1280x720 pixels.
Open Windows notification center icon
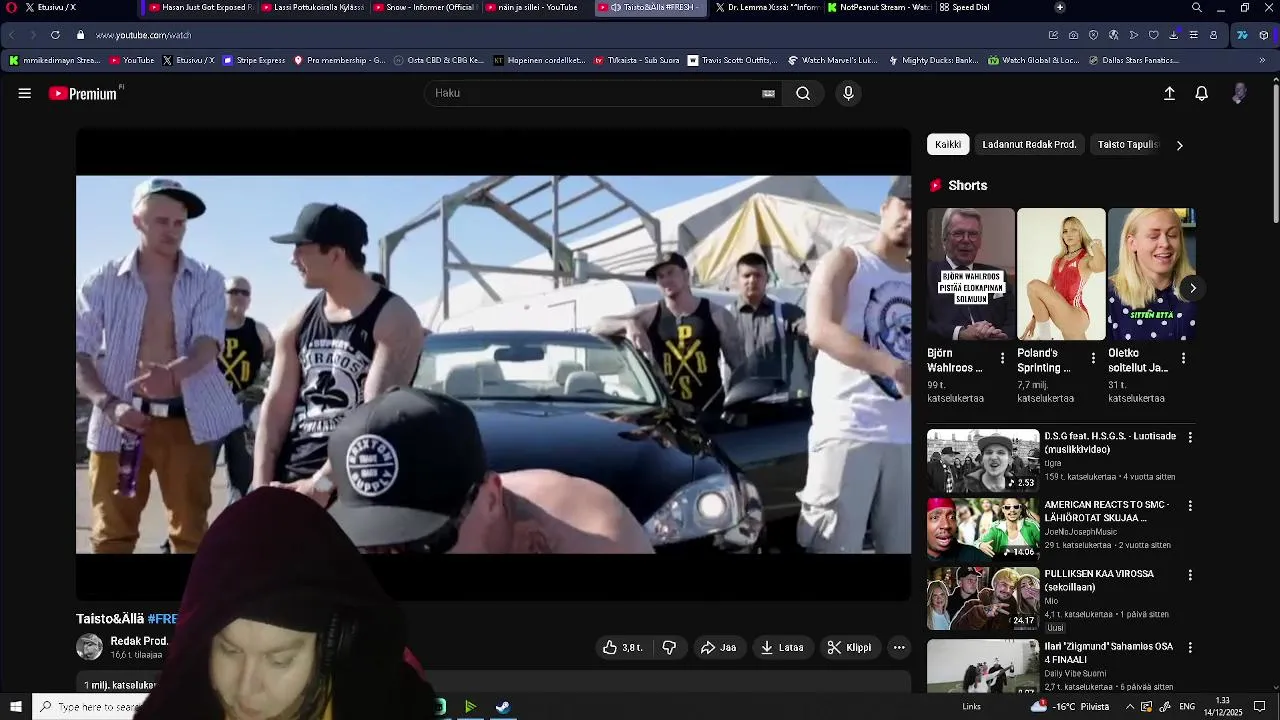[1260, 707]
